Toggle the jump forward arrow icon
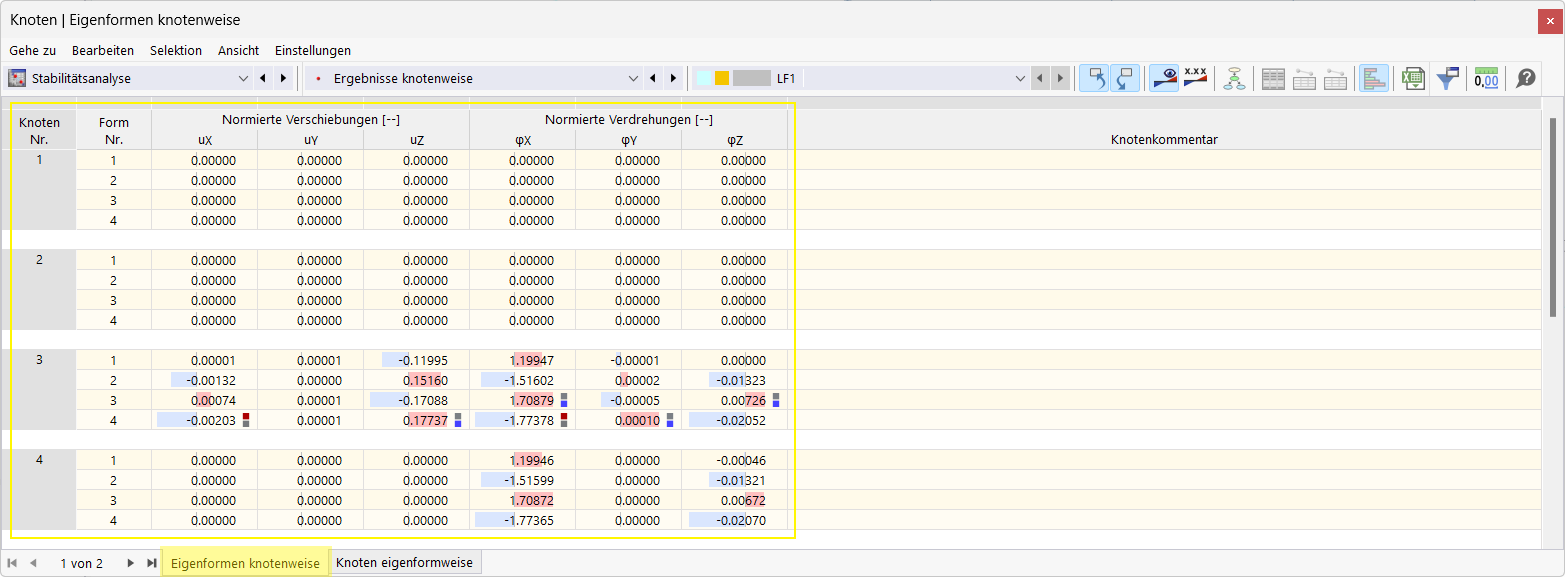Image resolution: width=1565 pixels, height=577 pixels. click(1126, 78)
